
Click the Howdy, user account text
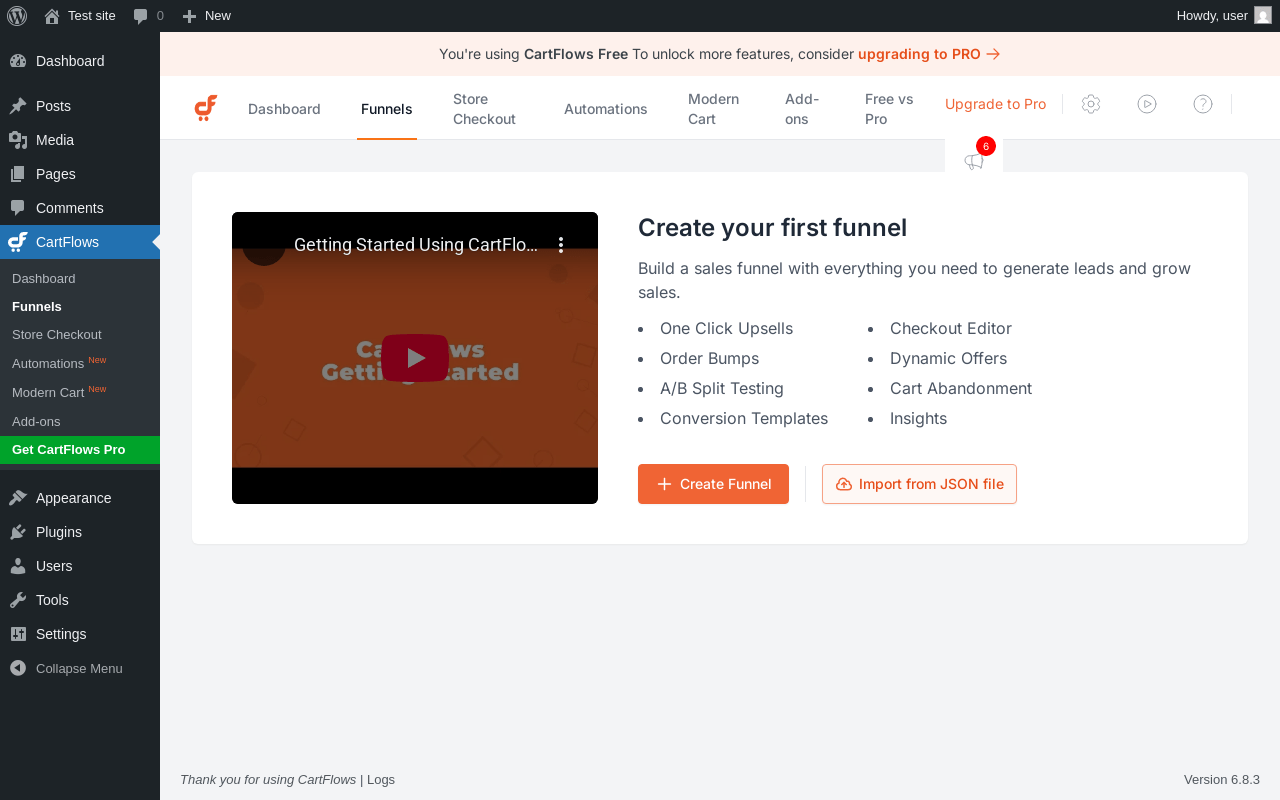click(1212, 15)
